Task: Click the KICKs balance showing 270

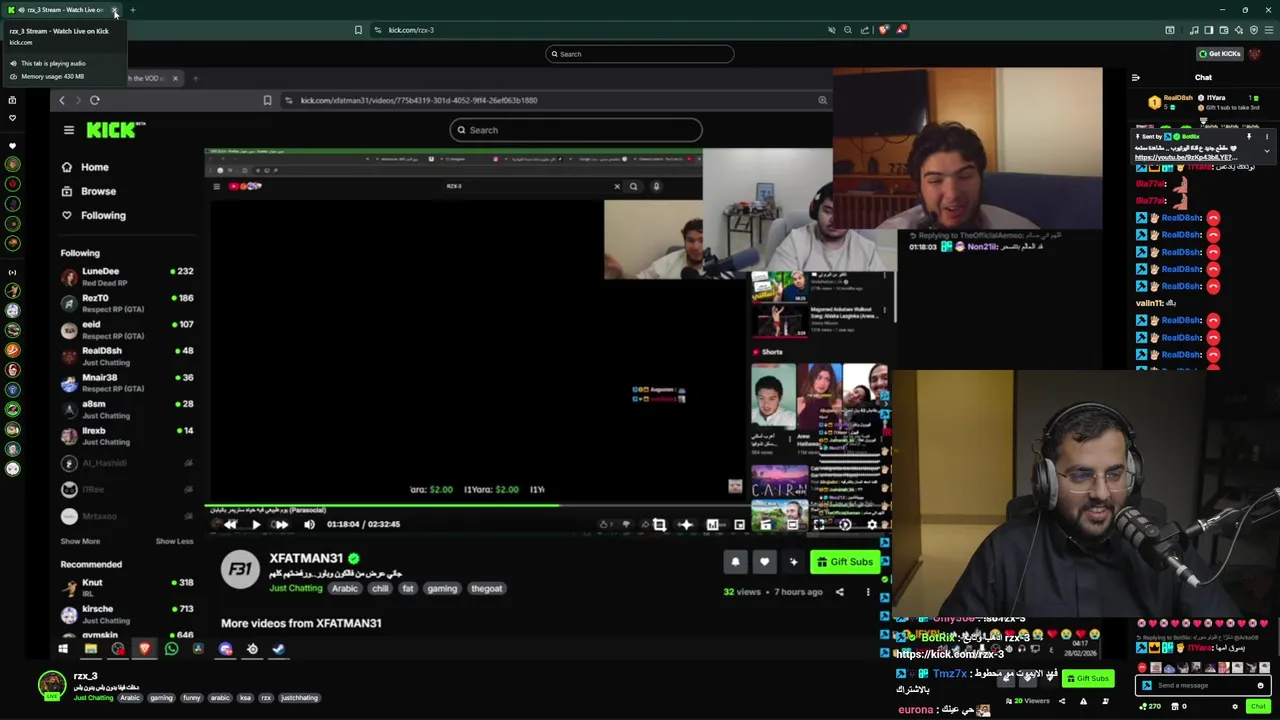Action: pyautogui.click(x=1150, y=706)
